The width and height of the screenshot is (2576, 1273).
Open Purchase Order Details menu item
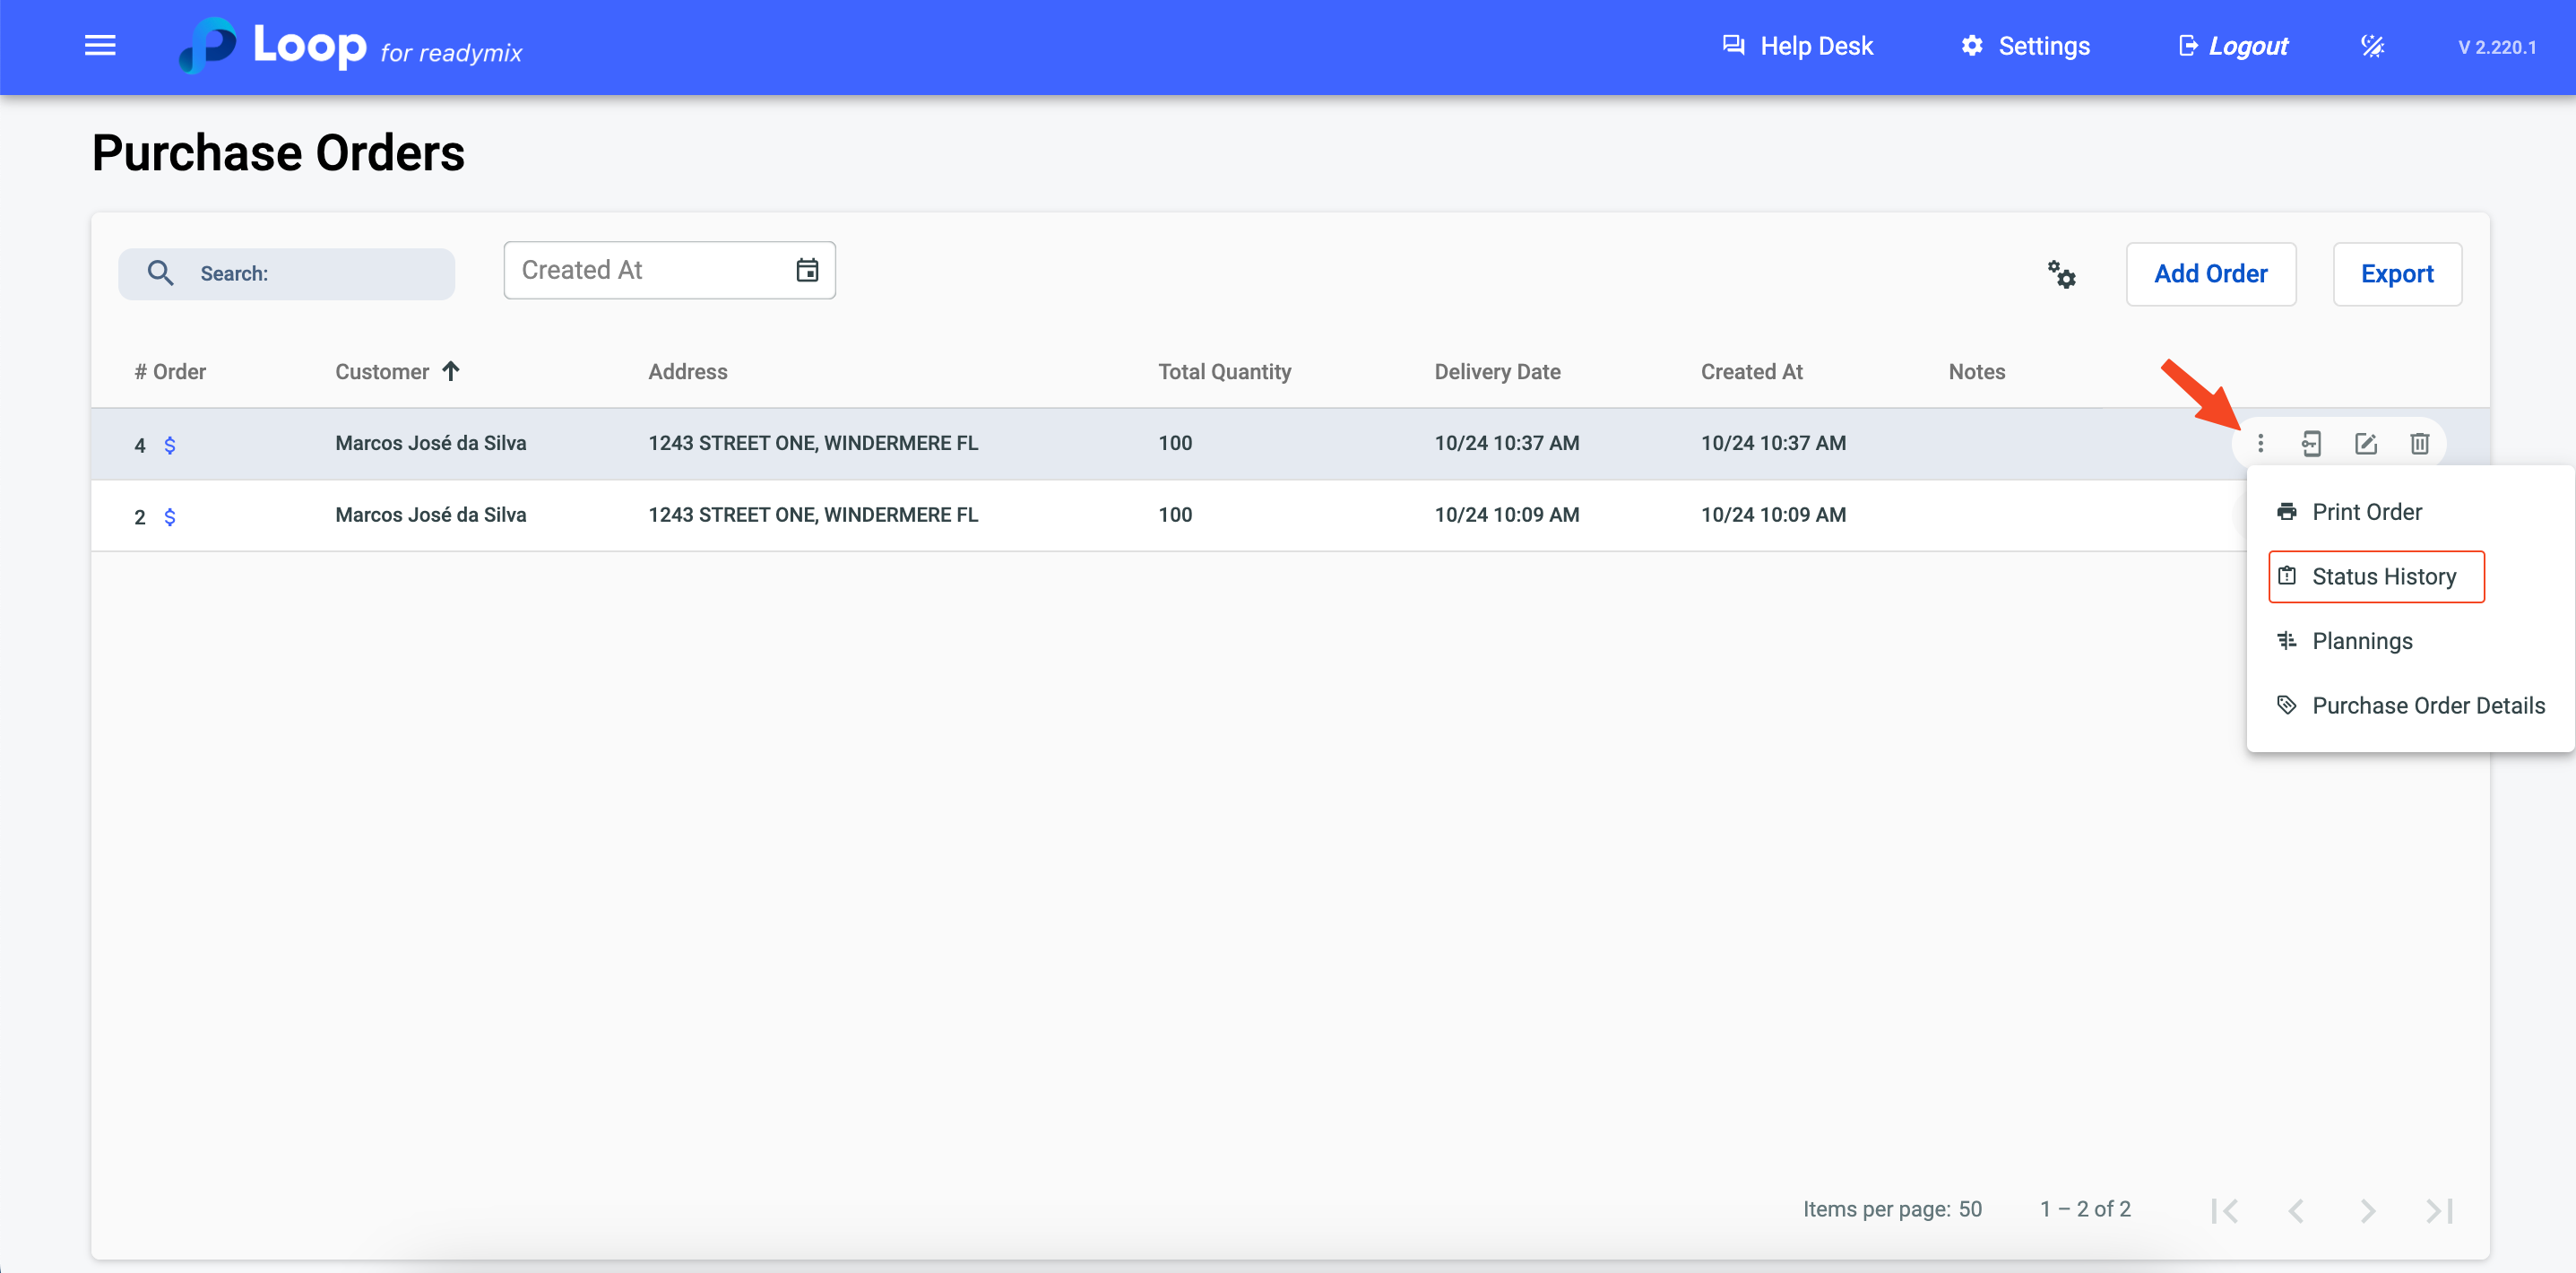[x=2427, y=706]
